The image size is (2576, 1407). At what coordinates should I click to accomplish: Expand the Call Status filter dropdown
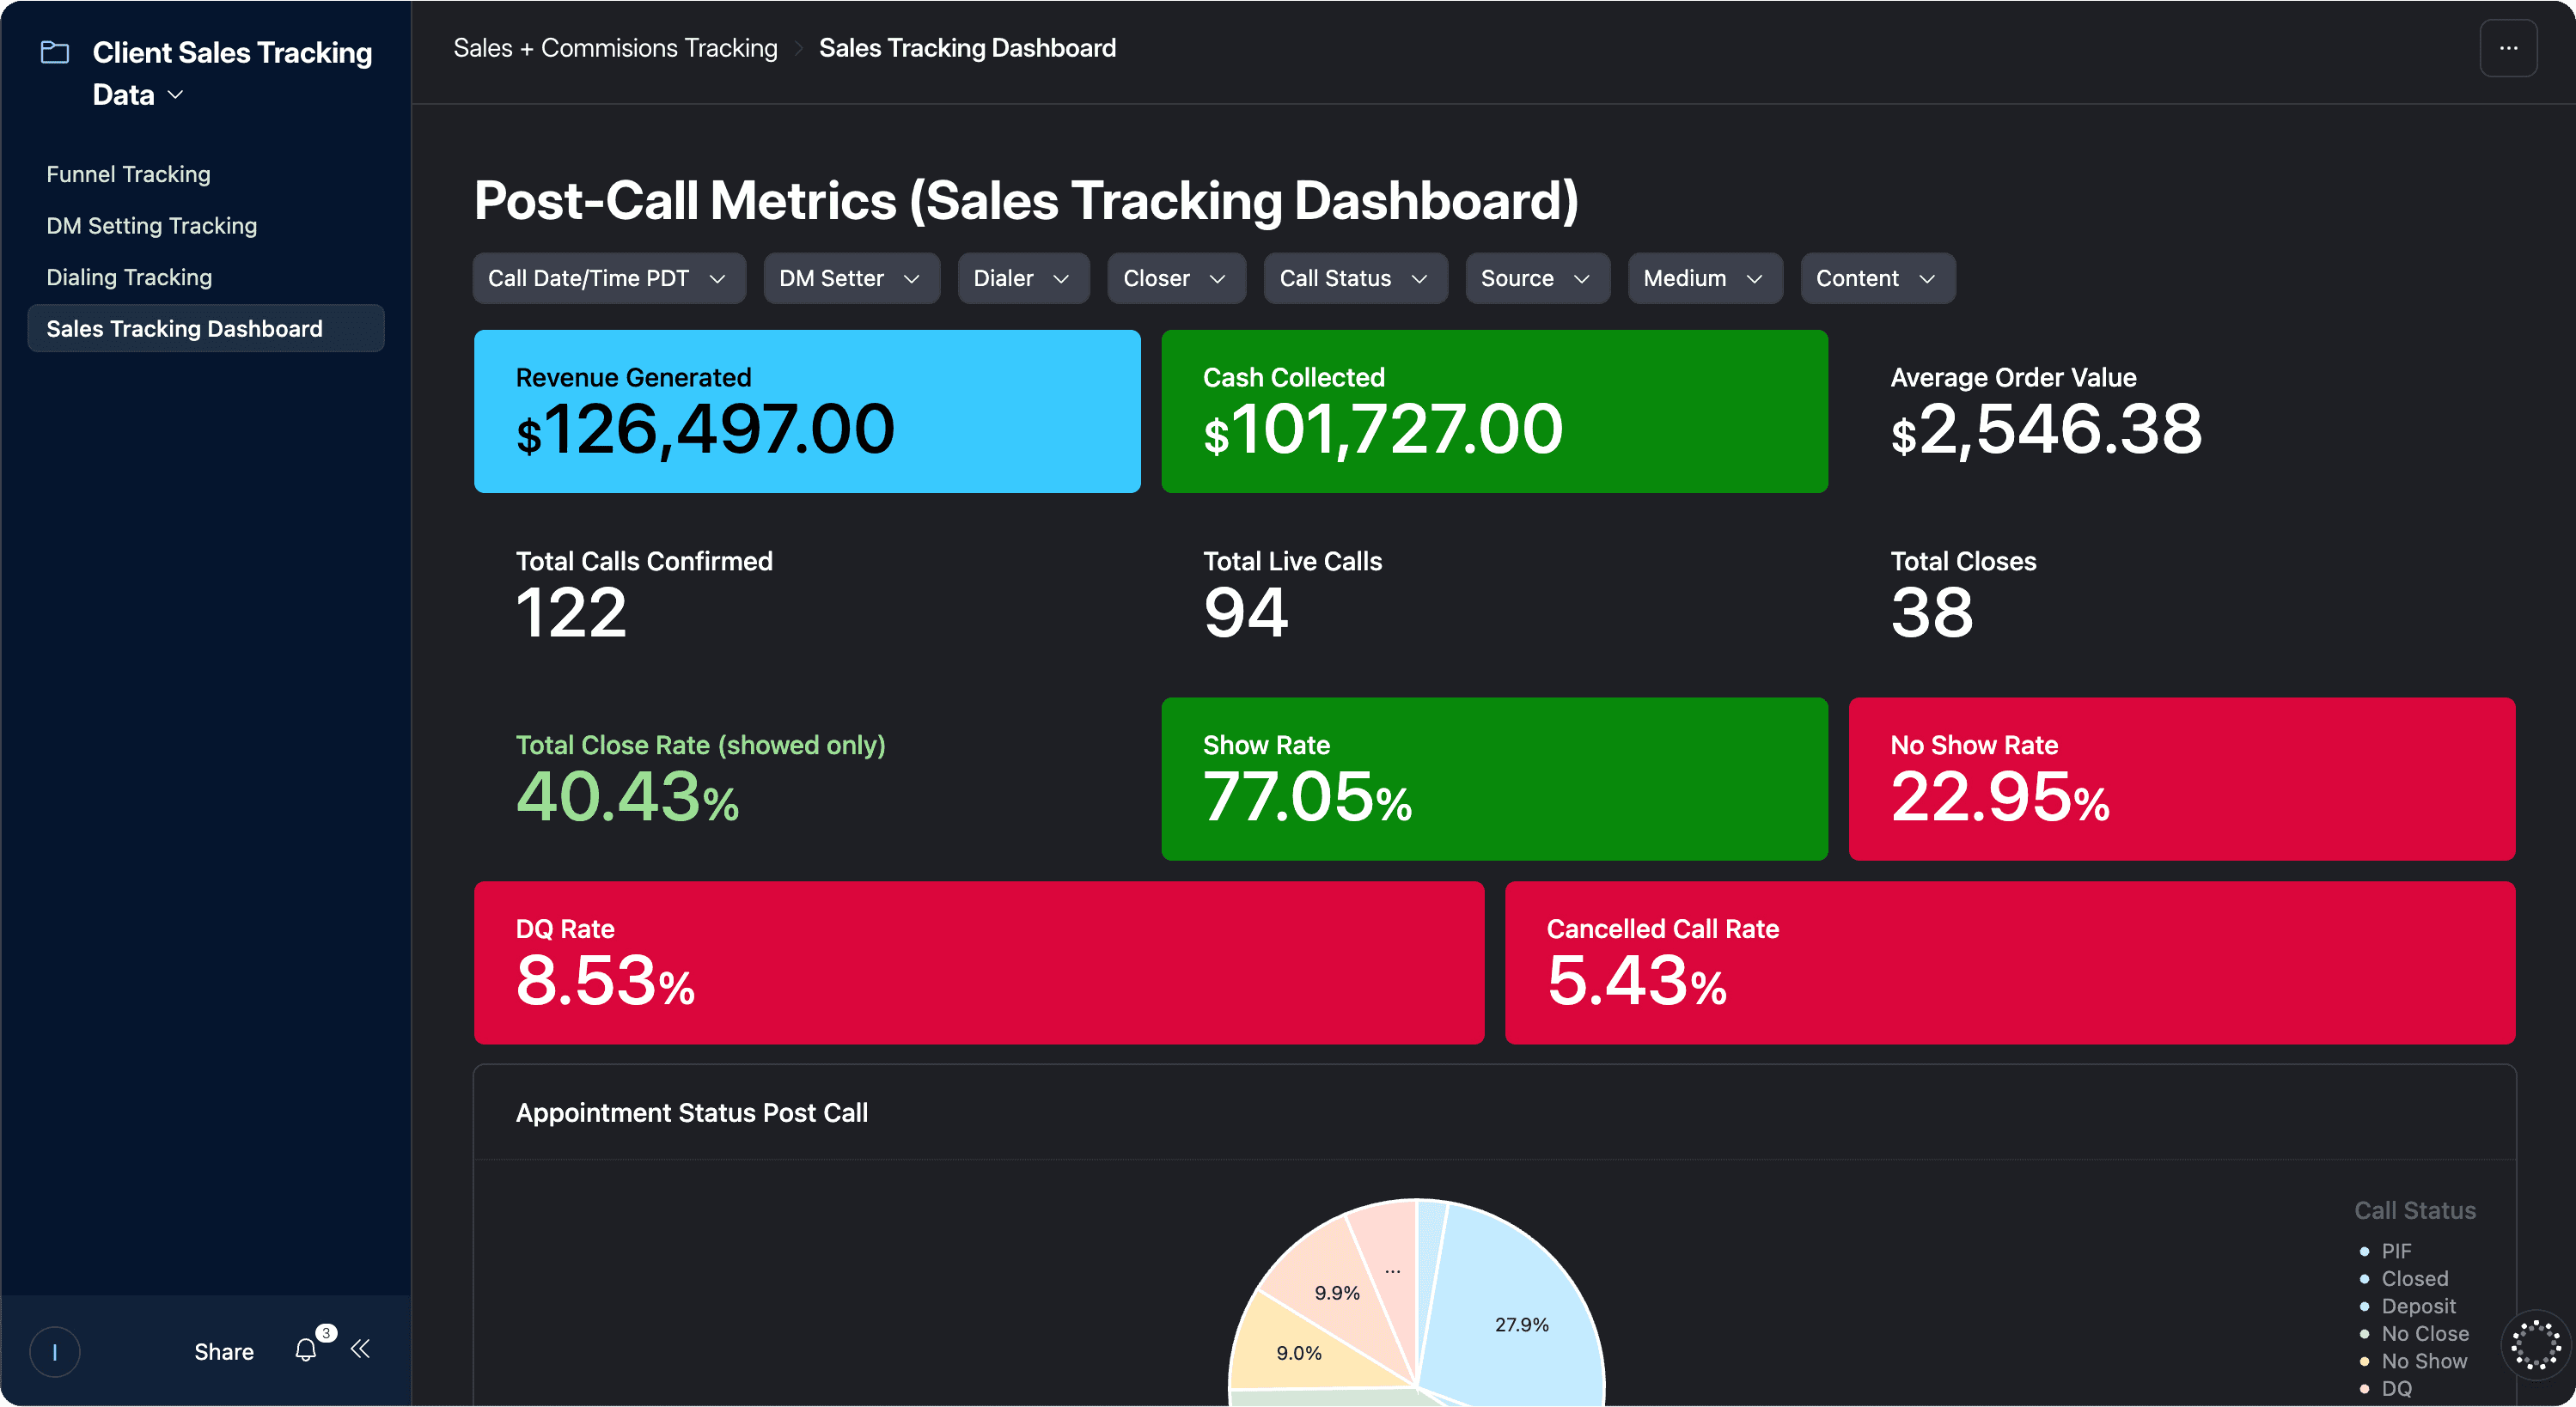(x=1354, y=278)
